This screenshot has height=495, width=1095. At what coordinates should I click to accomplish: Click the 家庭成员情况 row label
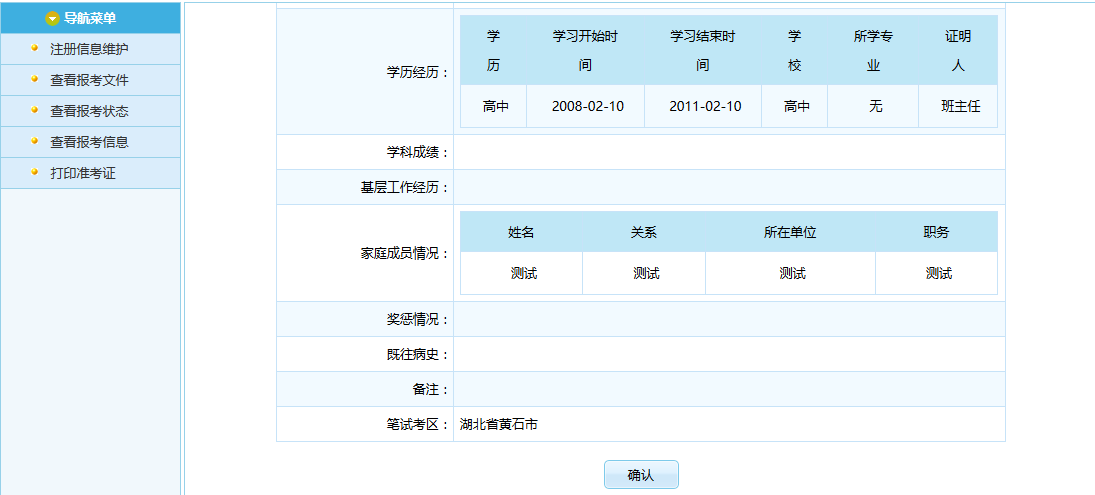405,253
